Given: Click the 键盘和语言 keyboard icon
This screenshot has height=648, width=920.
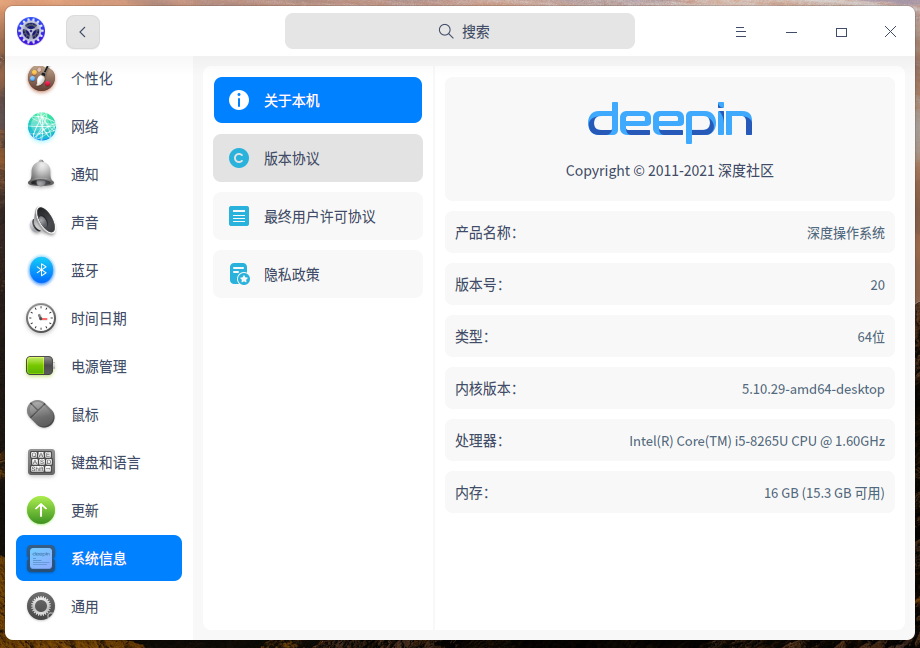Looking at the screenshot, I should 41,462.
